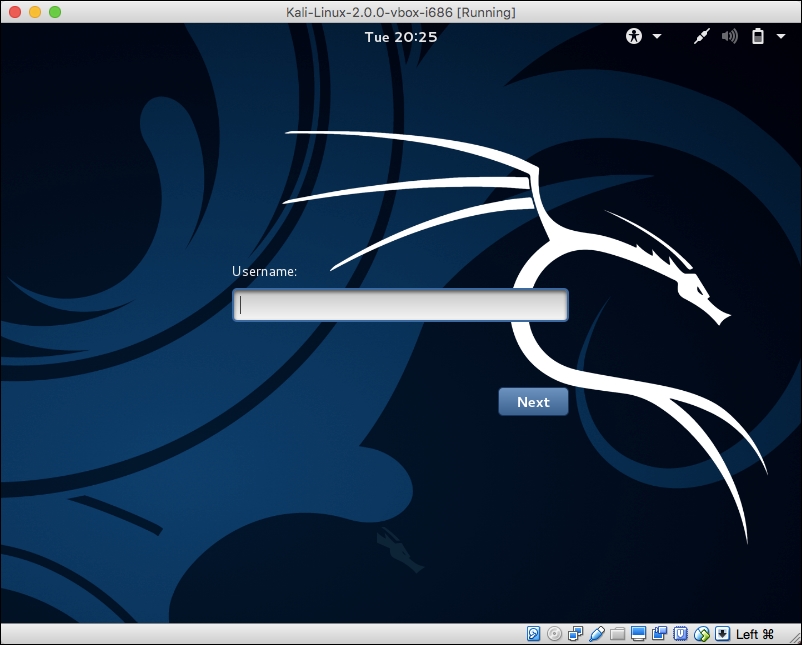Open the shared folders indicator
The image size is (802, 645).
pyautogui.click(x=617, y=634)
